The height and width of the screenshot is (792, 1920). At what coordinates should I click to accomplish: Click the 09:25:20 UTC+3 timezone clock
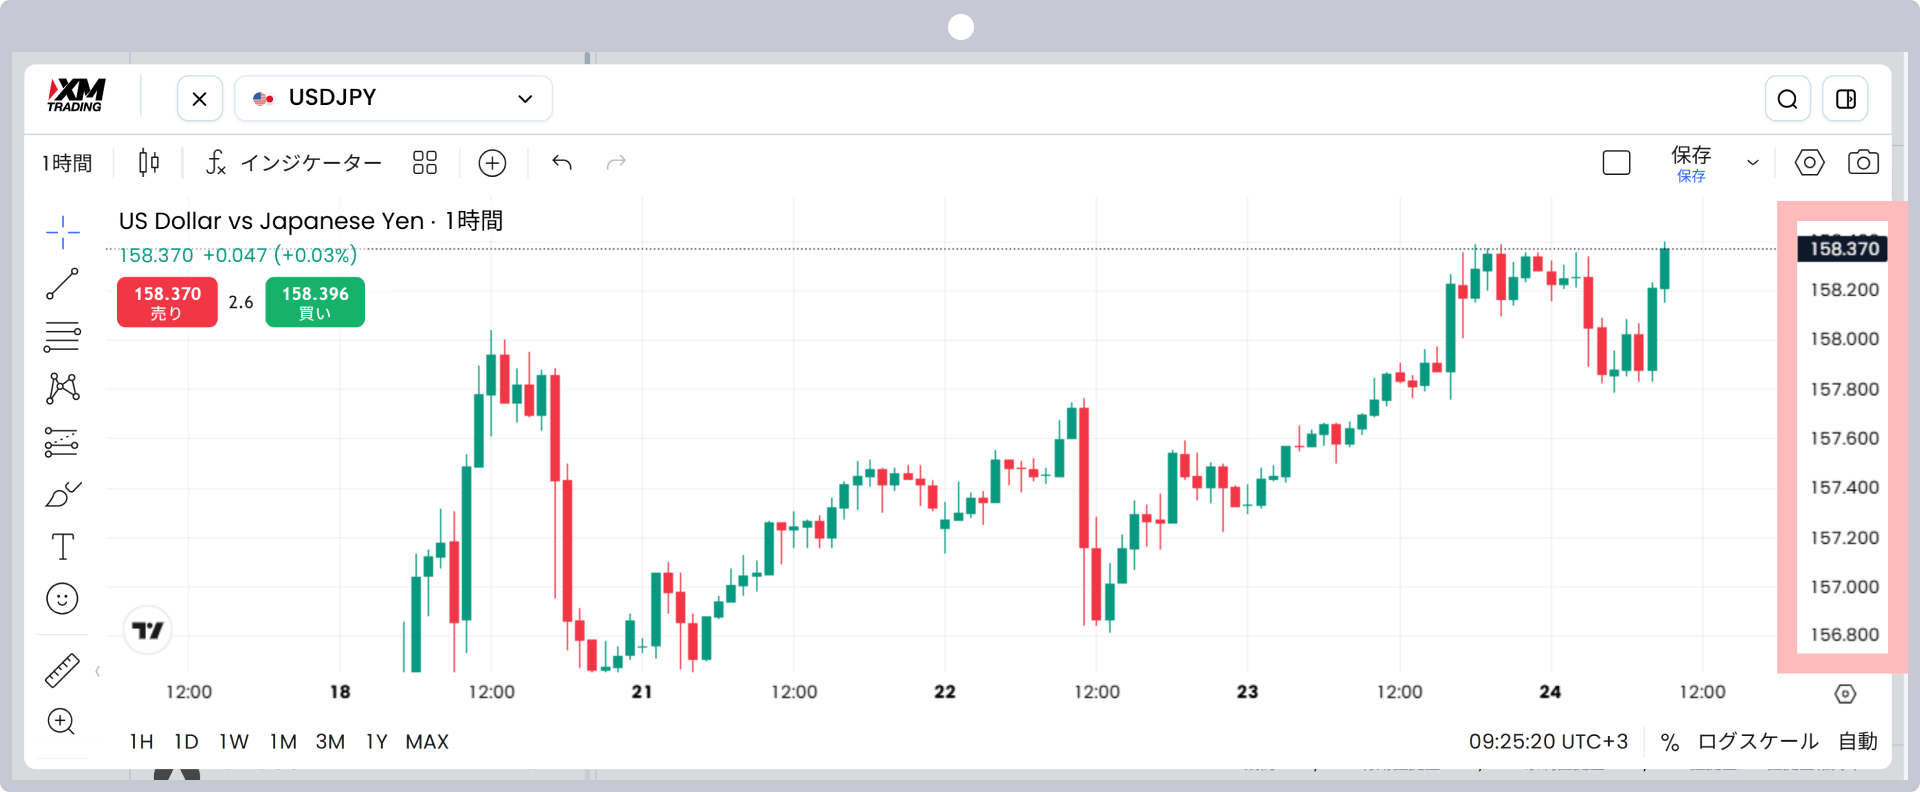click(x=1548, y=742)
